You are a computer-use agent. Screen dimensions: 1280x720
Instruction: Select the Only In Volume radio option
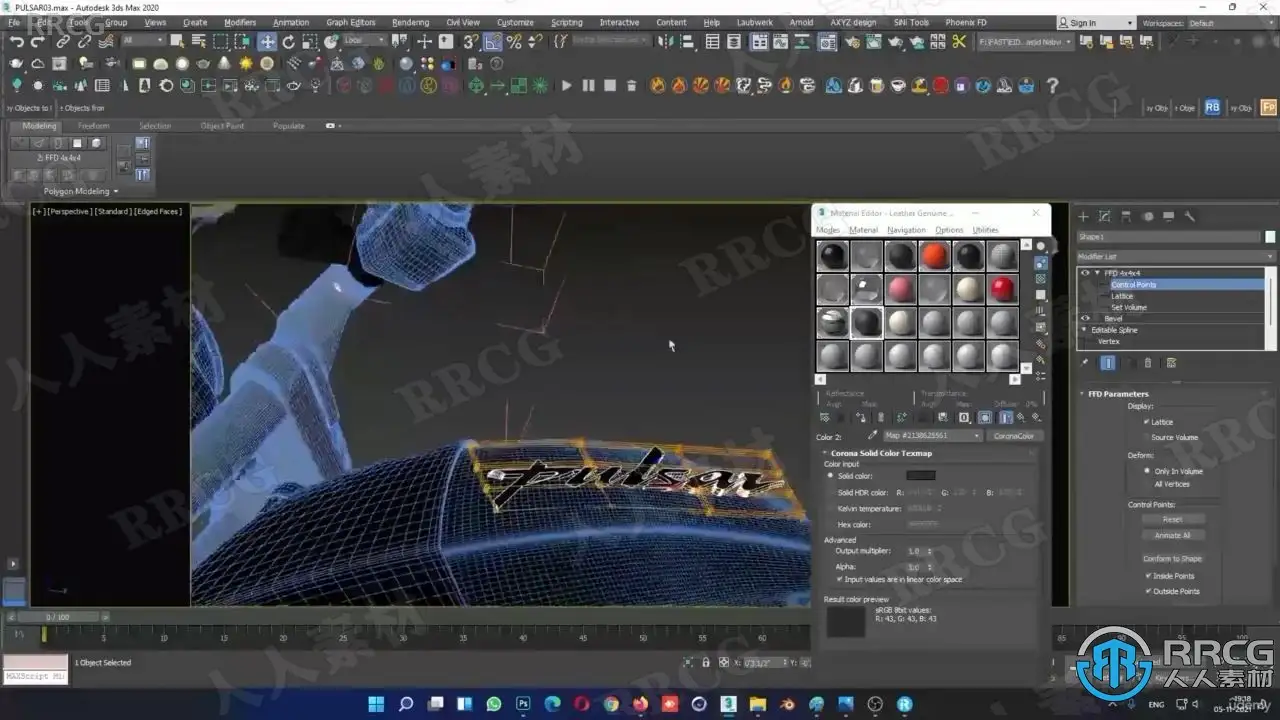tap(1146, 471)
